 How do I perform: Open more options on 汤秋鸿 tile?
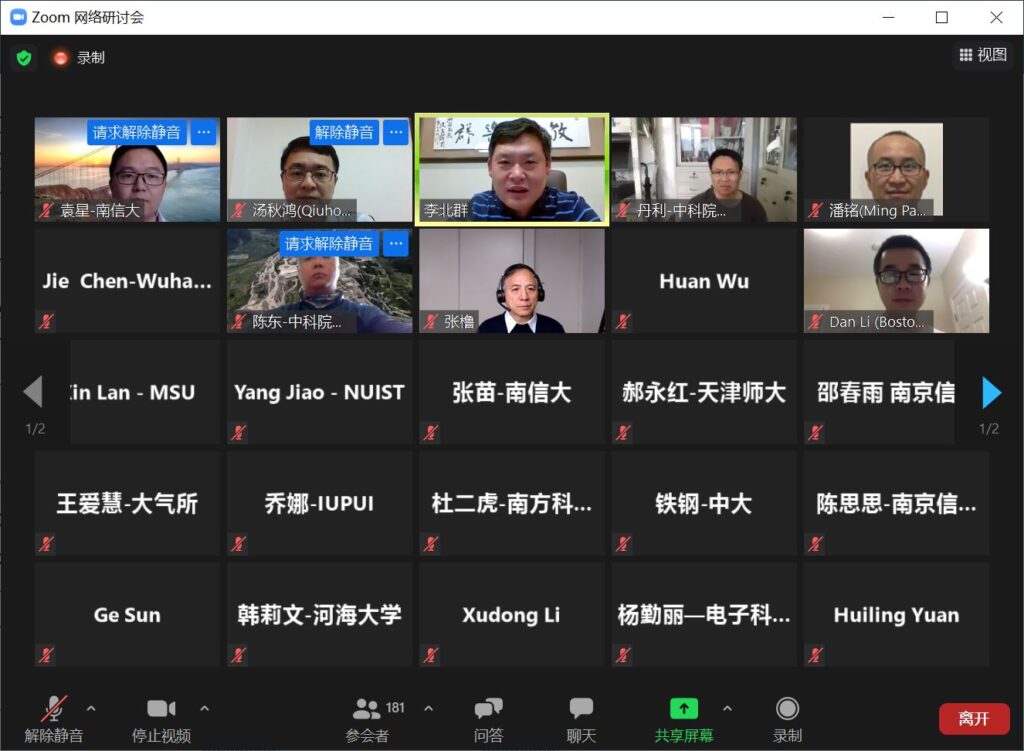[x=396, y=133]
